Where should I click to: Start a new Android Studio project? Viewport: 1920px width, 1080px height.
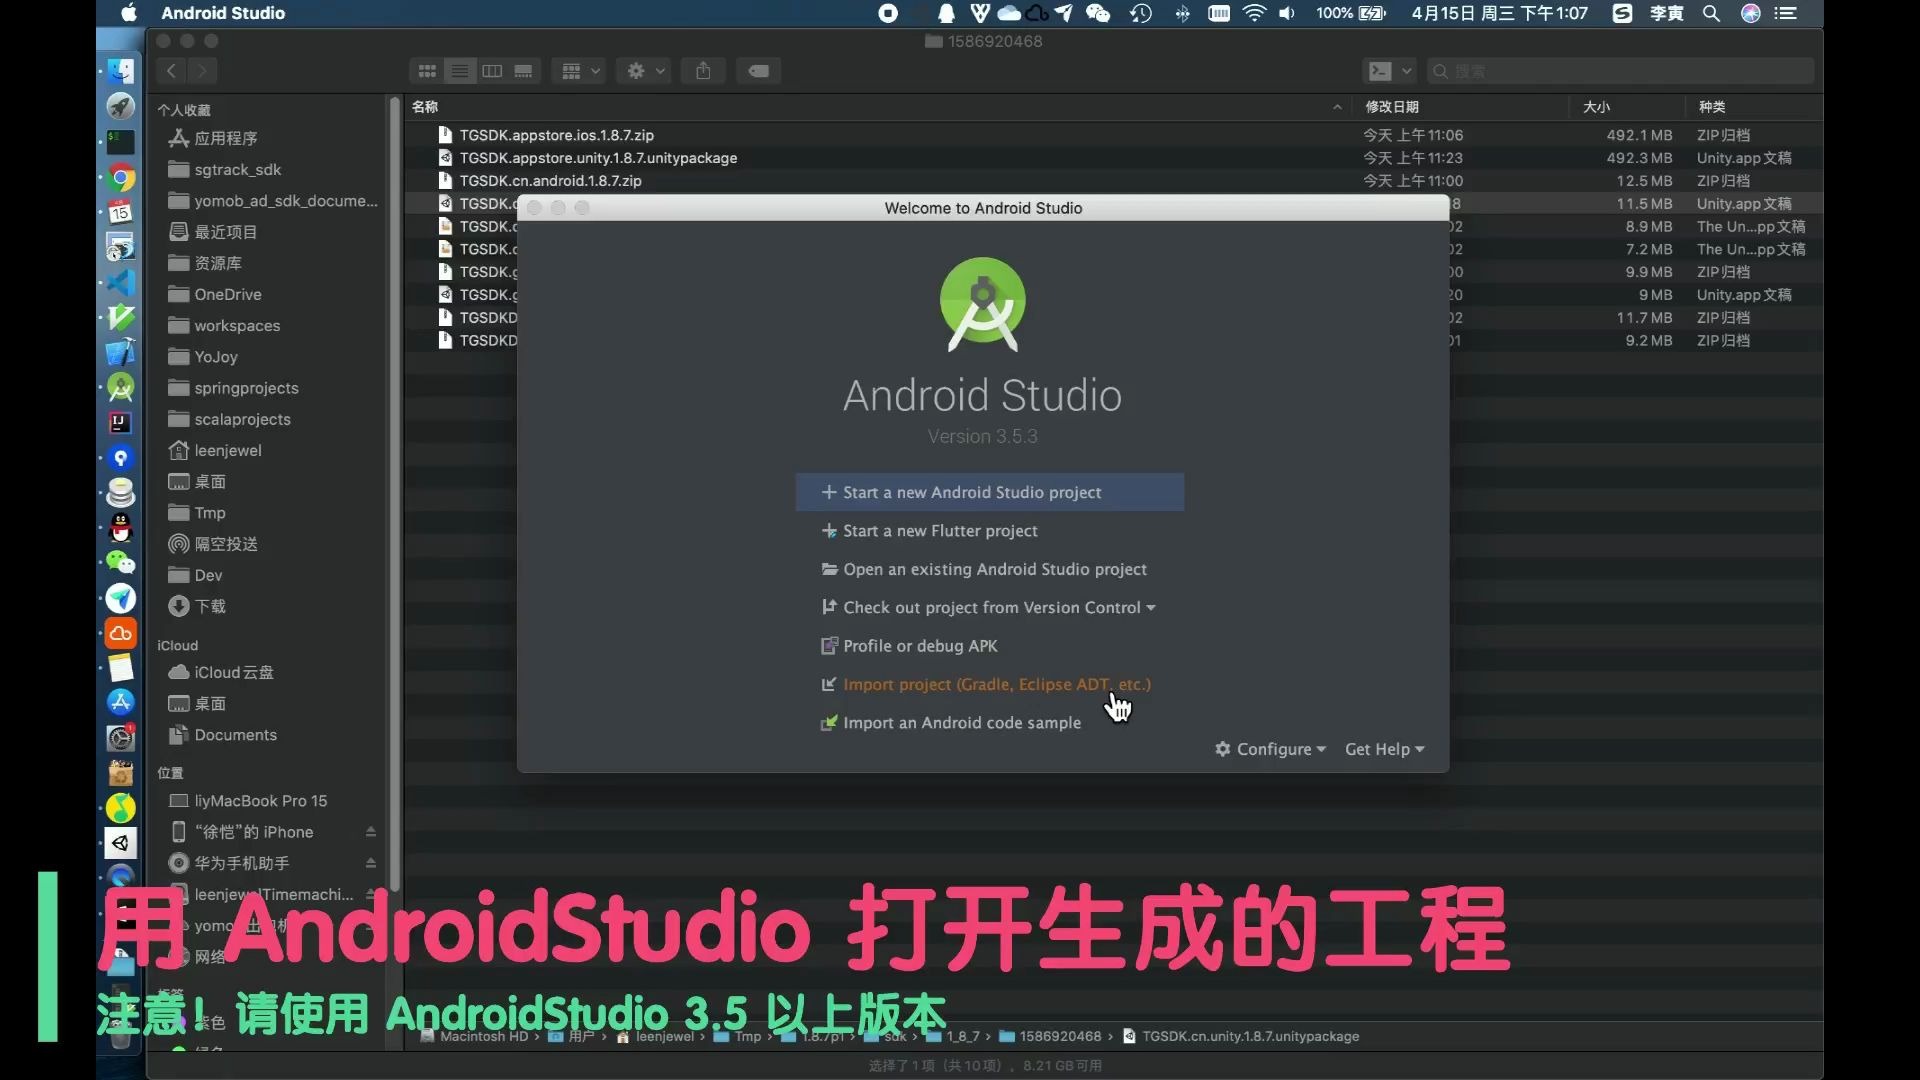[x=989, y=492]
